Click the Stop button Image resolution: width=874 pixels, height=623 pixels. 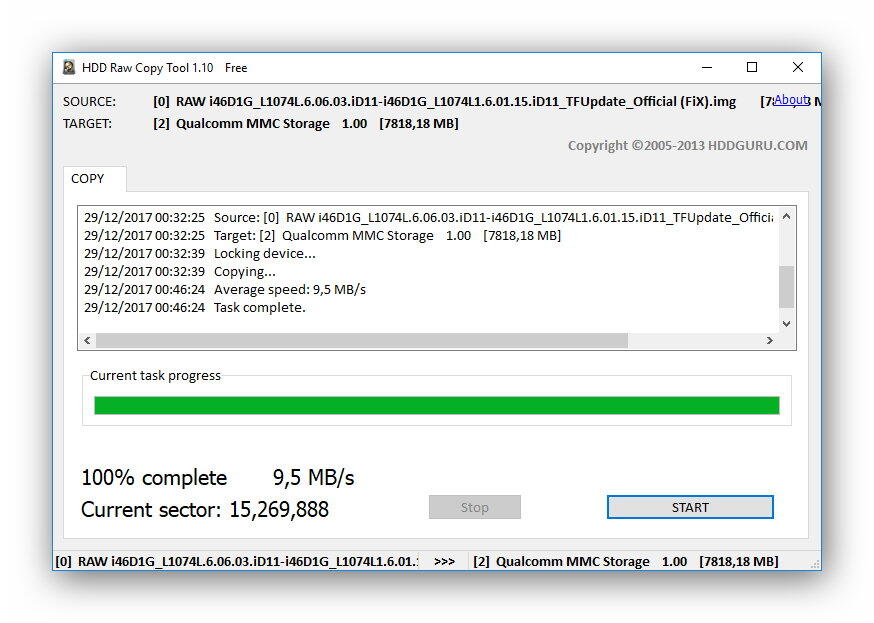coord(474,507)
